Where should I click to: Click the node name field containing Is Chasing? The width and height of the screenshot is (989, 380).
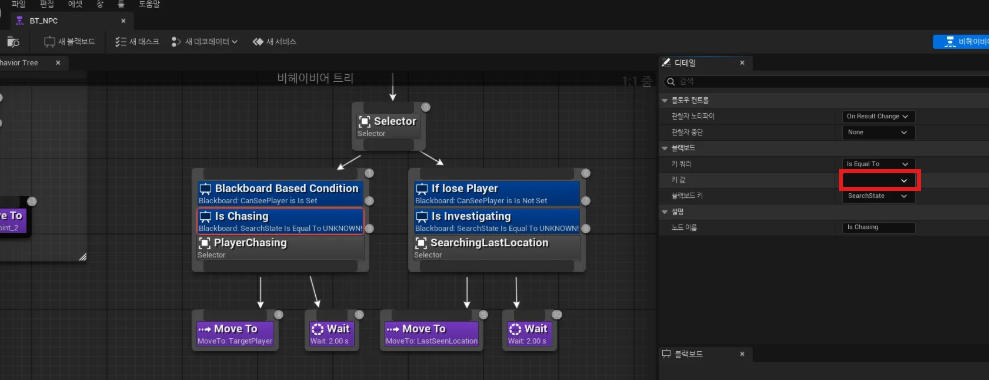click(x=879, y=227)
